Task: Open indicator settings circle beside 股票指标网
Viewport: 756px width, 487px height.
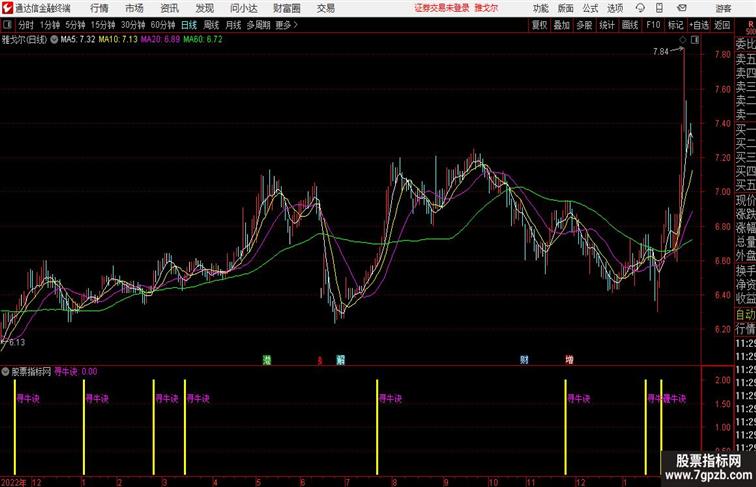Action: tap(5, 372)
